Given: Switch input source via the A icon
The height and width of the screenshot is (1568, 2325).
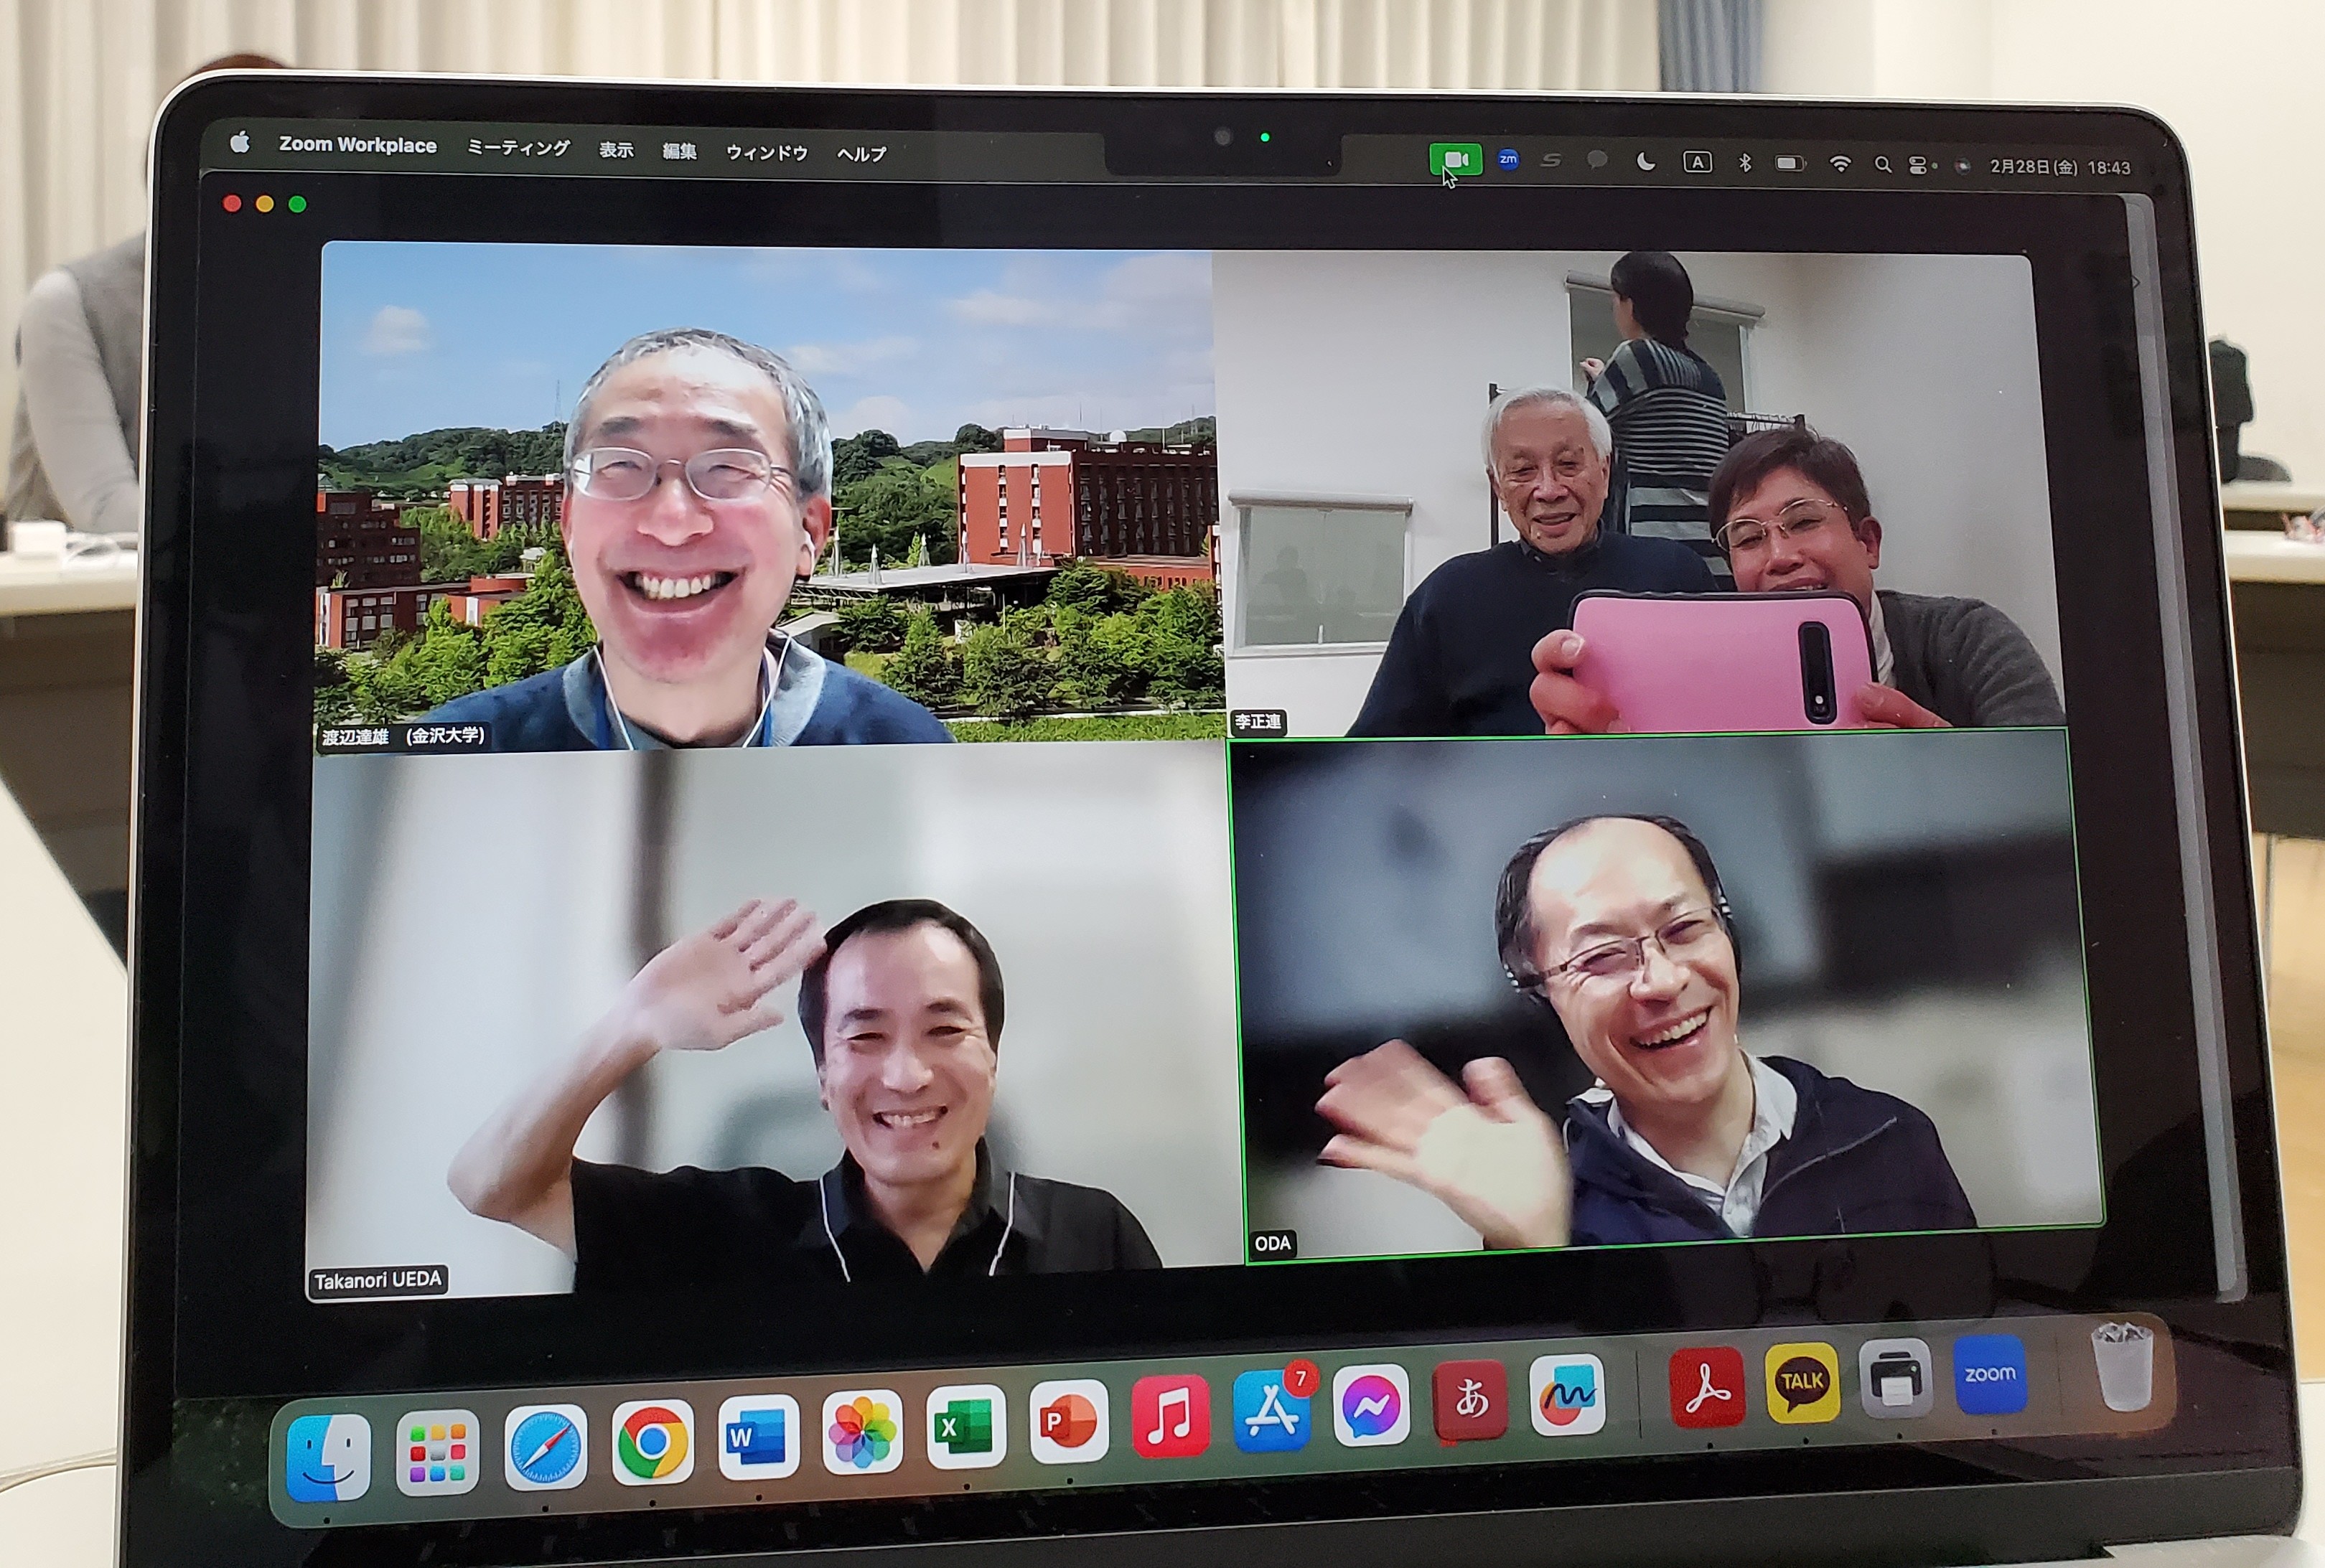Looking at the screenshot, I should [1697, 162].
